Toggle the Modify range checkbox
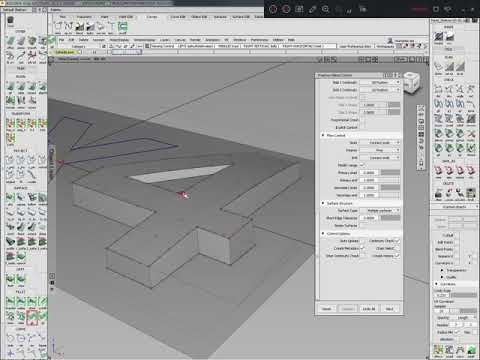The height and width of the screenshot is (360, 480). (362, 165)
